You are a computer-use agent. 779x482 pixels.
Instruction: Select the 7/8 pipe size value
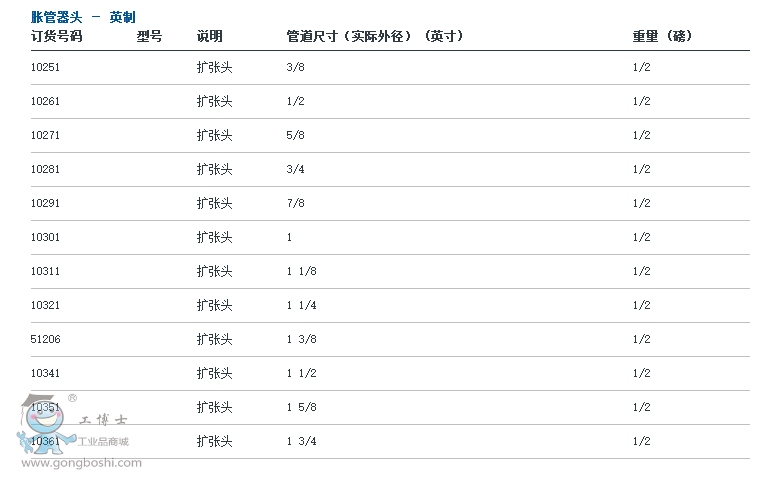coord(295,203)
